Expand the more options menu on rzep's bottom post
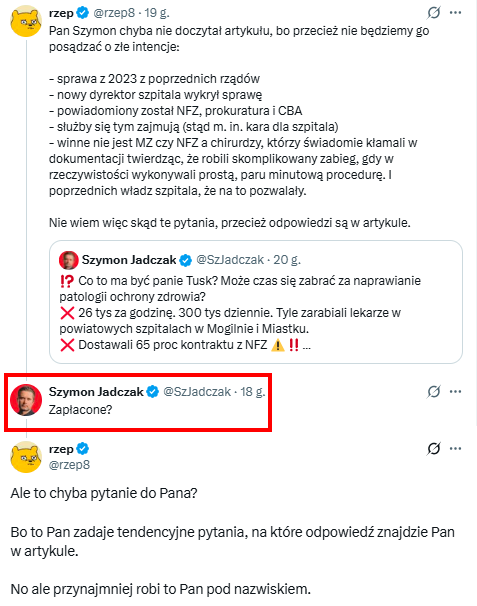477x606 pixels. point(455,449)
